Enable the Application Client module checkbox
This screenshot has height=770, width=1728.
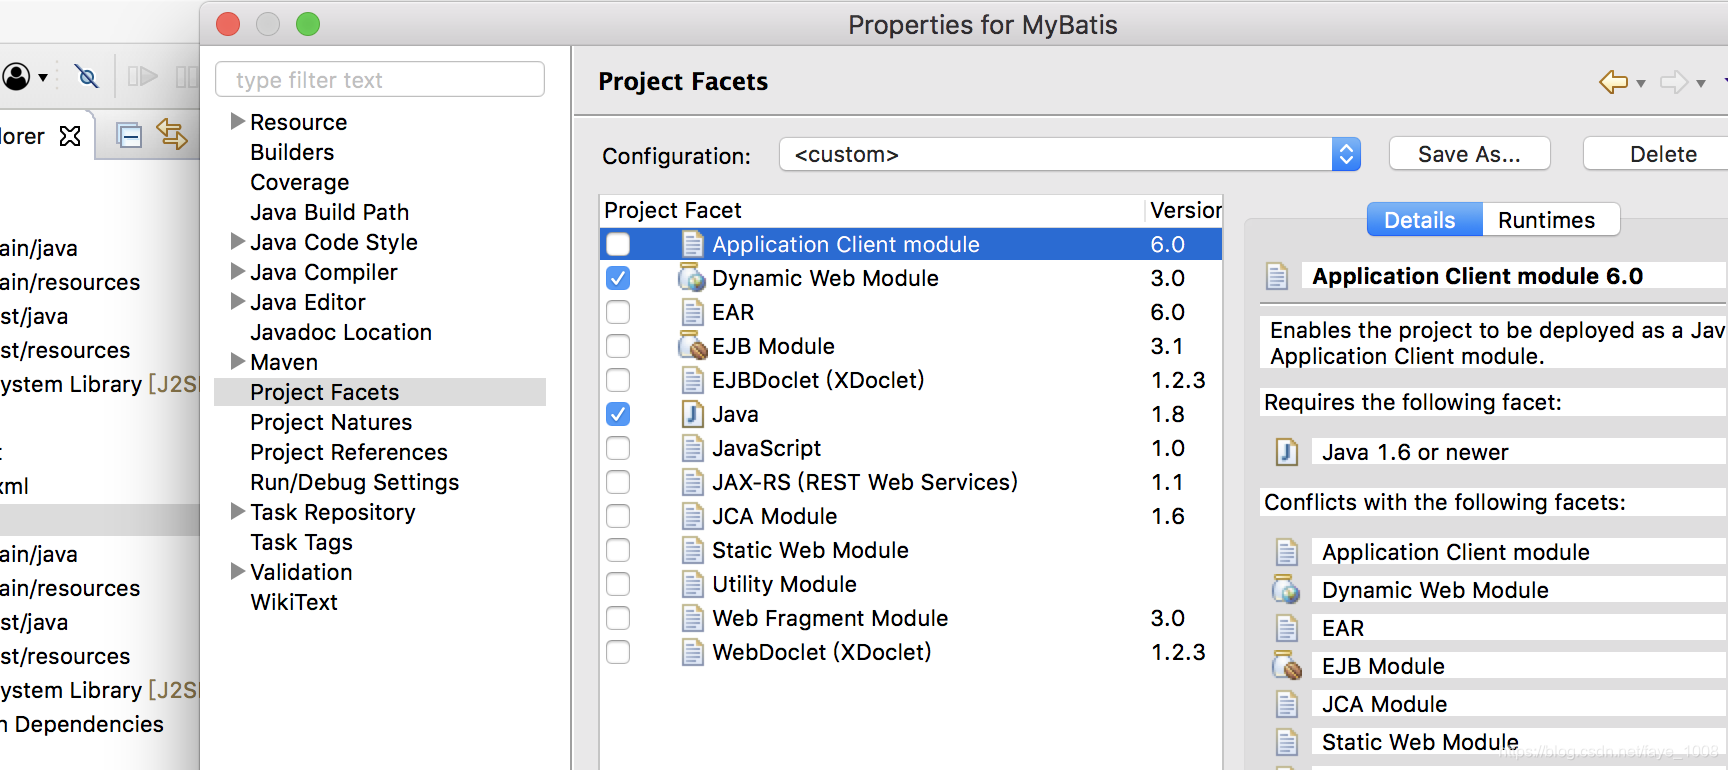[618, 244]
